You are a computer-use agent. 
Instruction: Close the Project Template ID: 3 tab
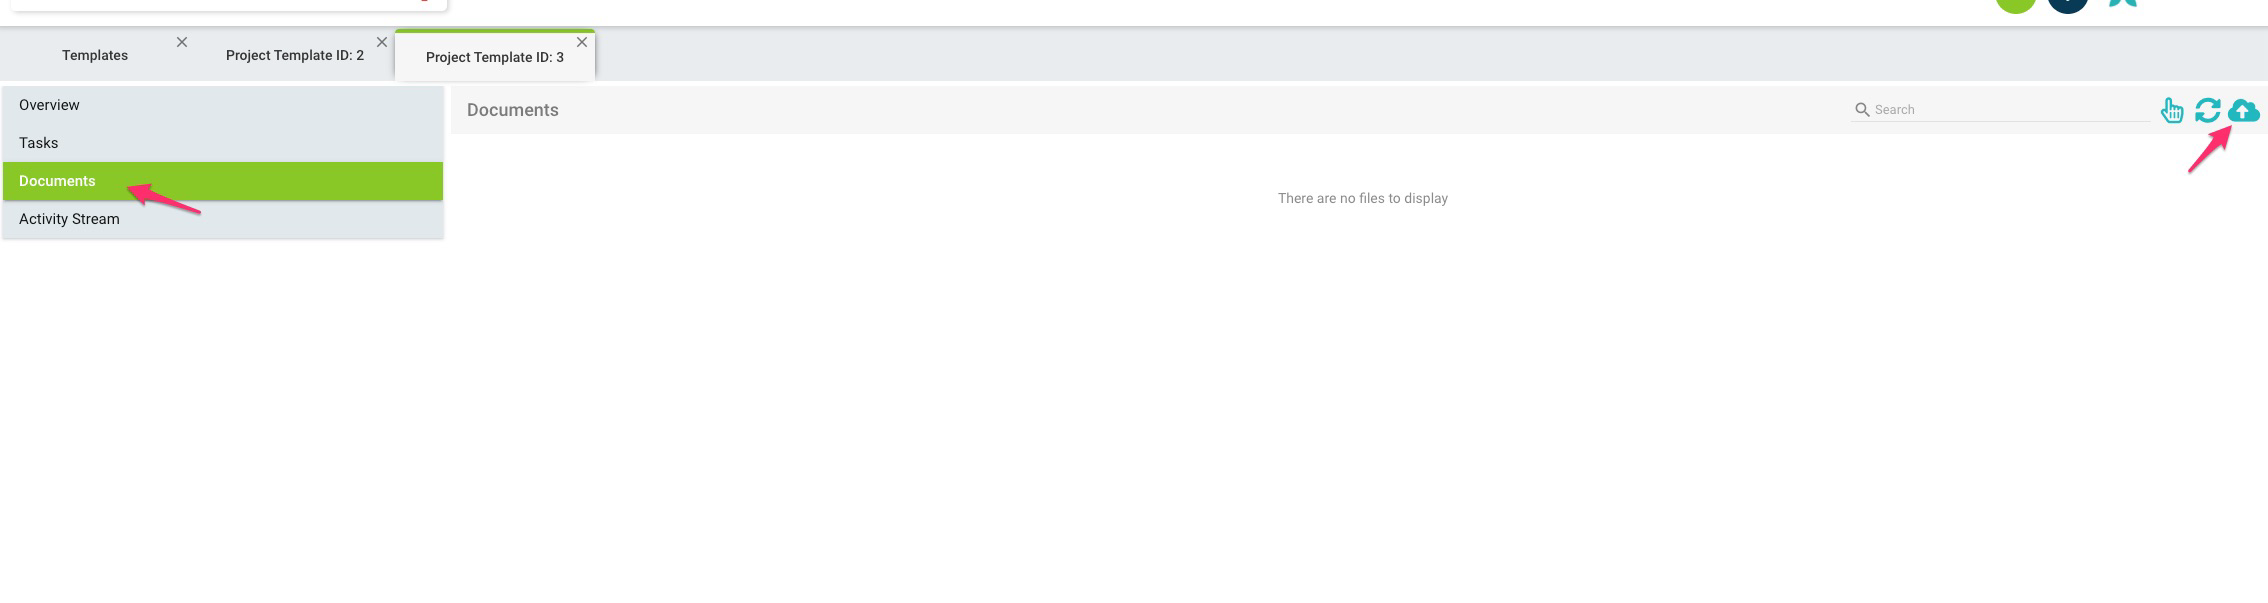pos(582,42)
